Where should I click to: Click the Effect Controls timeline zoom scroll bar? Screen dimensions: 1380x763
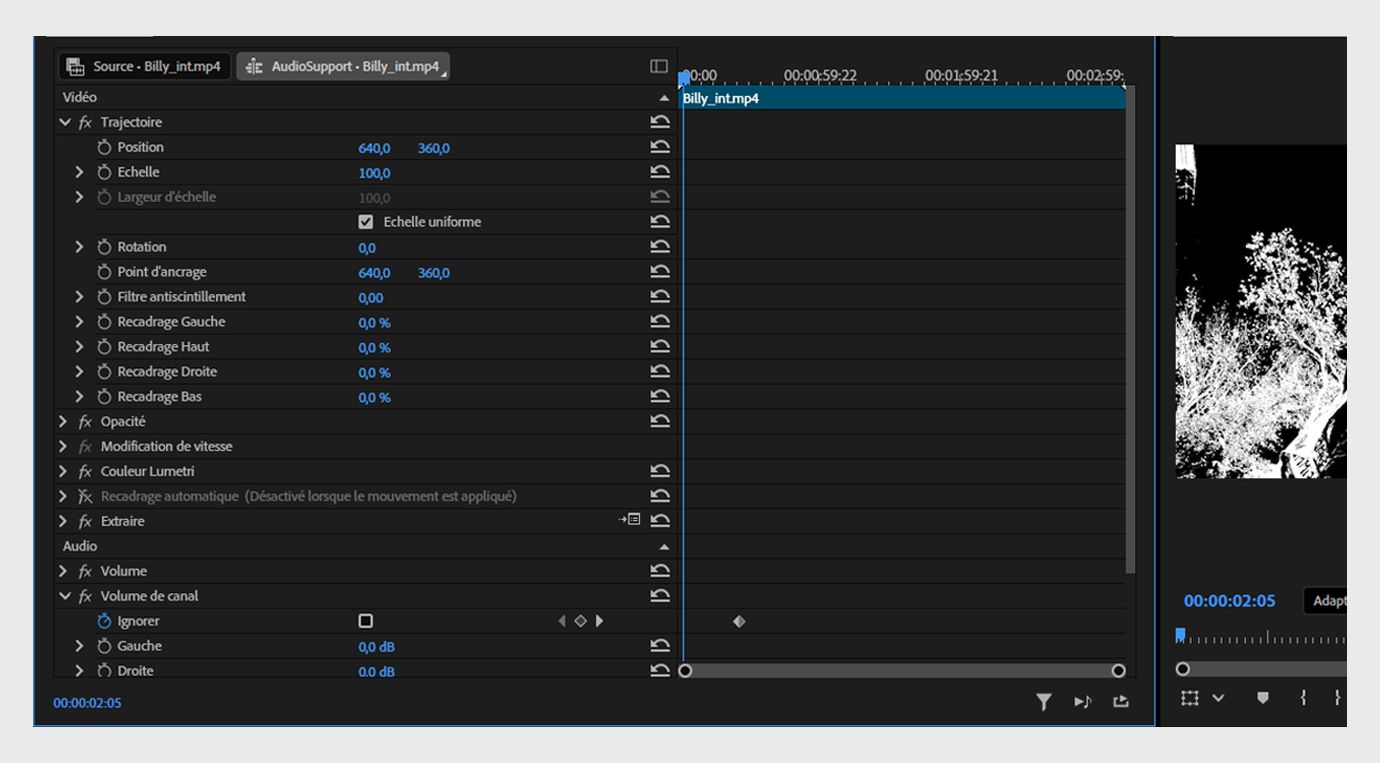901,671
